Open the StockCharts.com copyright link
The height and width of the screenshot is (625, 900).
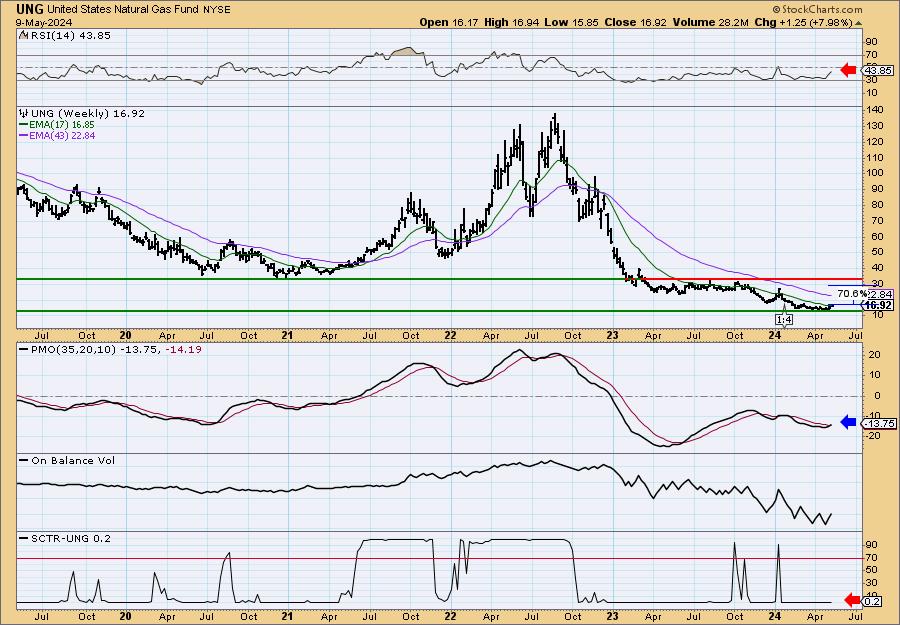click(817, 9)
